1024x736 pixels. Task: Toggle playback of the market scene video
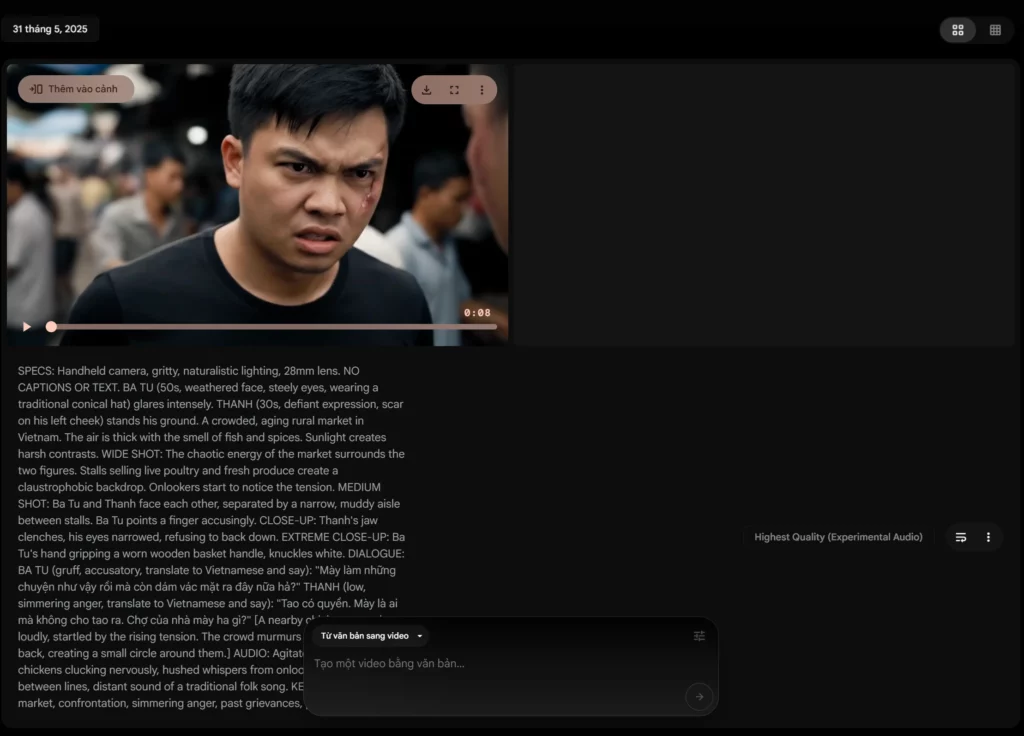pyautogui.click(x=25, y=326)
